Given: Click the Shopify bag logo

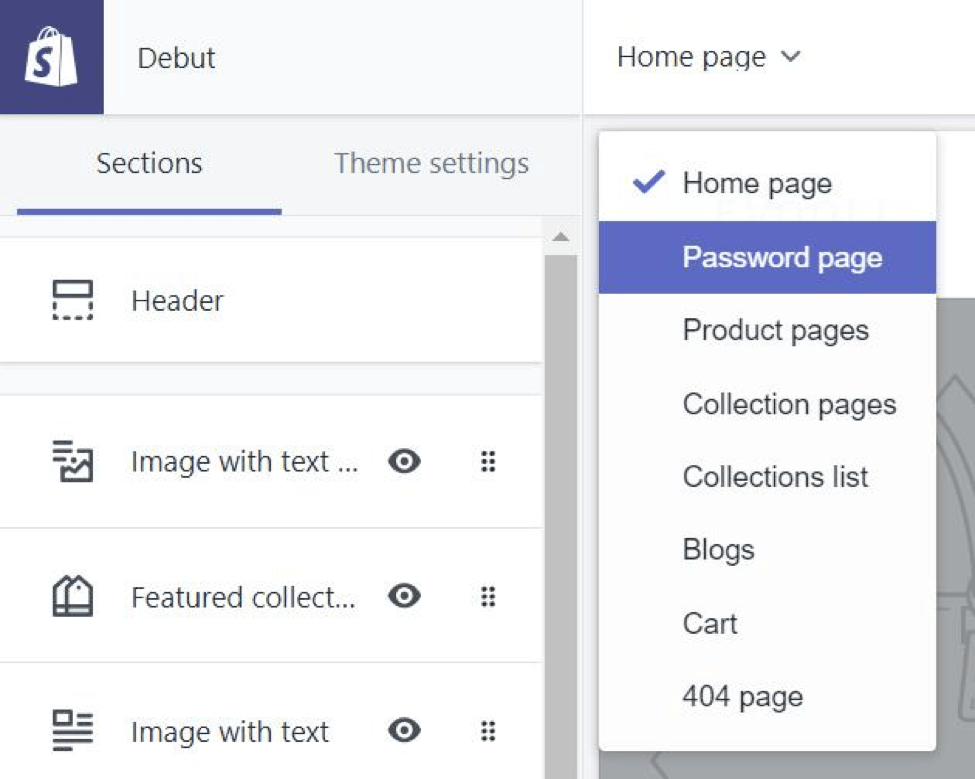Looking at the screenshot, I should pyautogui.click(x=51, y=57).
